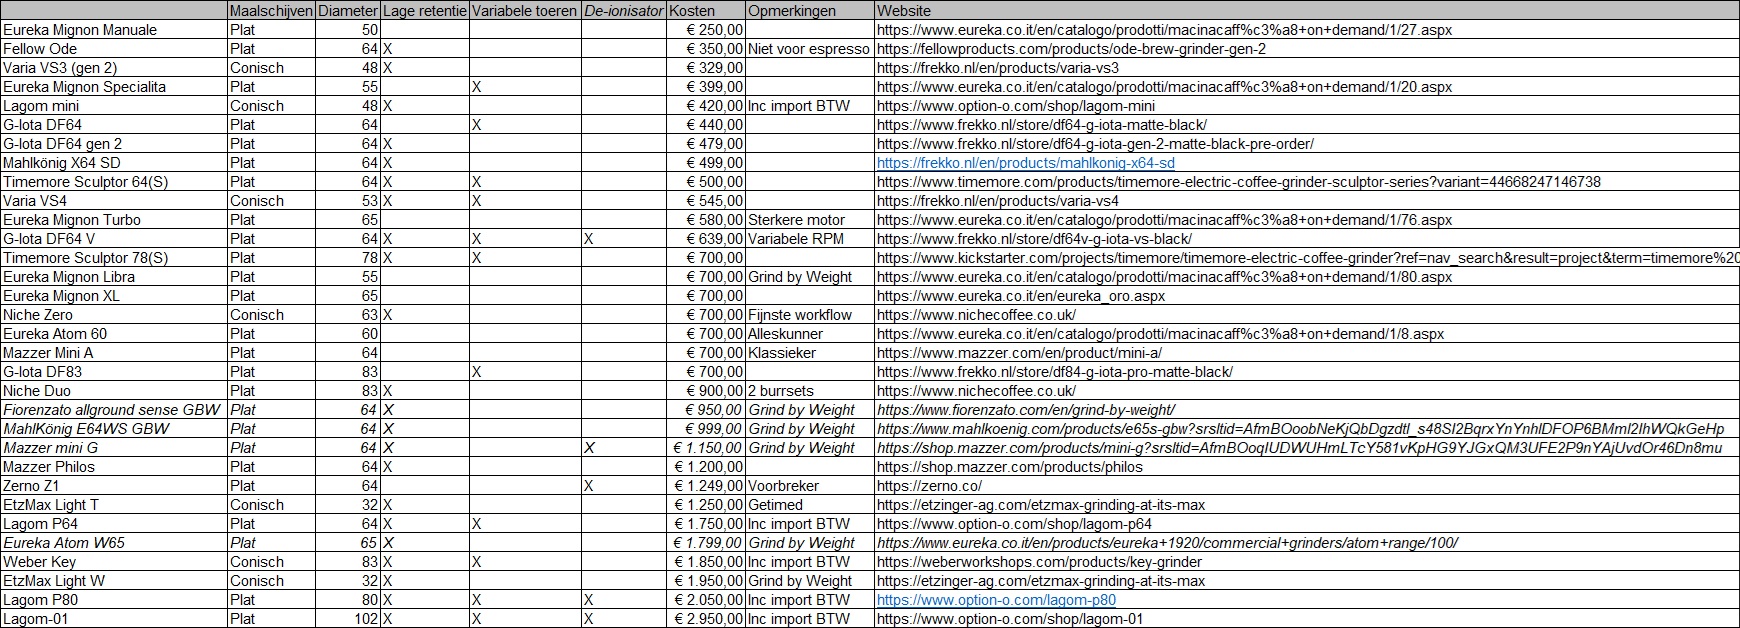
Task: Click the Fiorenzato allground sense GBW cell
Action: [x=114, y=410]
